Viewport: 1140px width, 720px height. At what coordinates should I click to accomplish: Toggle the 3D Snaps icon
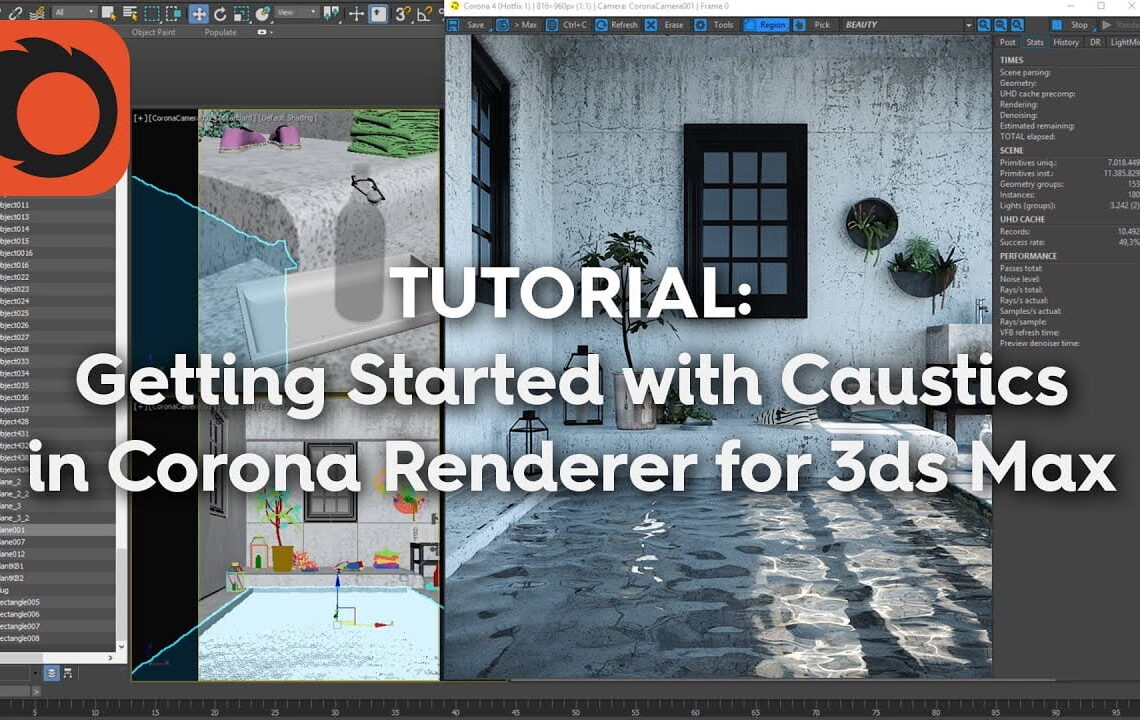tap(402, 13)
